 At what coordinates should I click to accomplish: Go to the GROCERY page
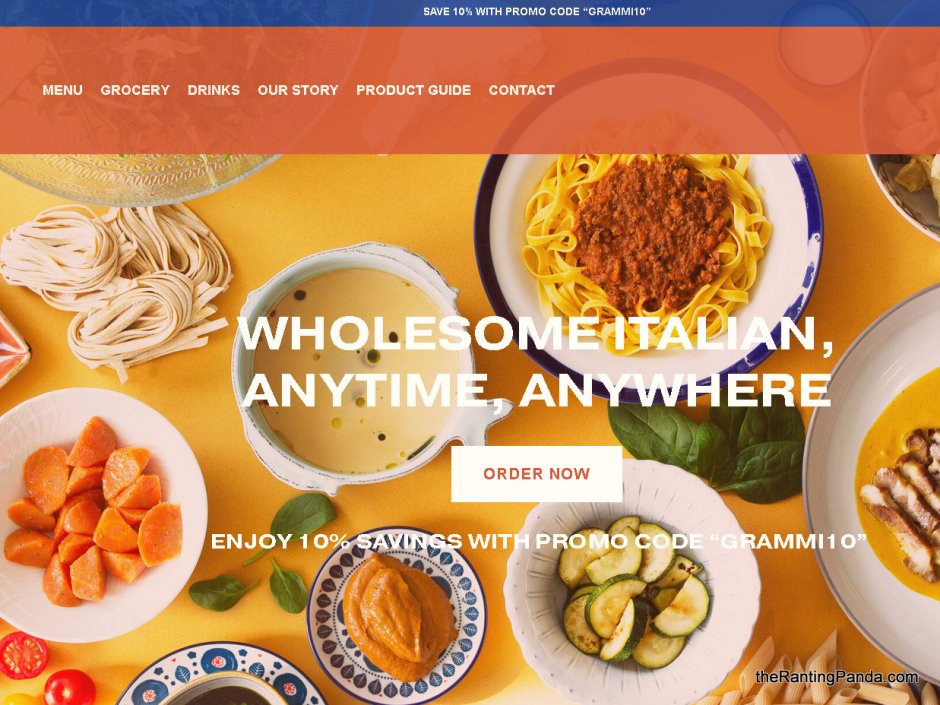point(135,90)
